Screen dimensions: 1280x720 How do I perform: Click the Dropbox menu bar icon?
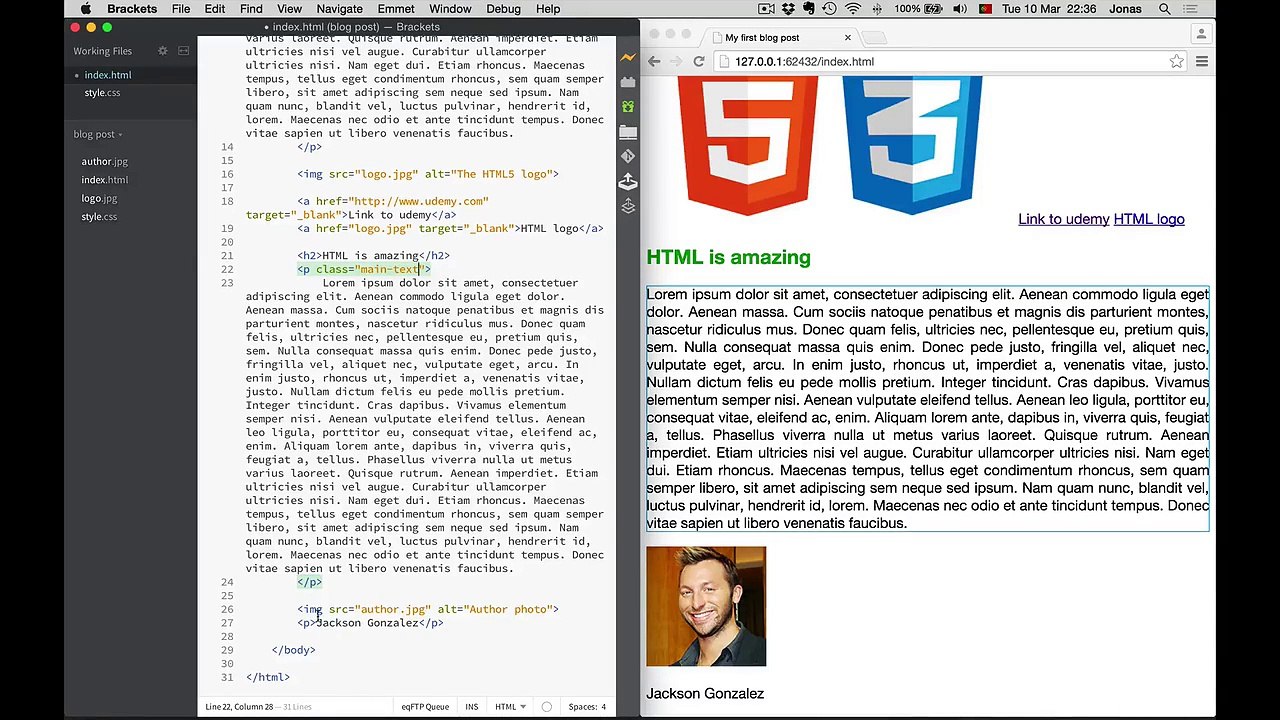788,9
